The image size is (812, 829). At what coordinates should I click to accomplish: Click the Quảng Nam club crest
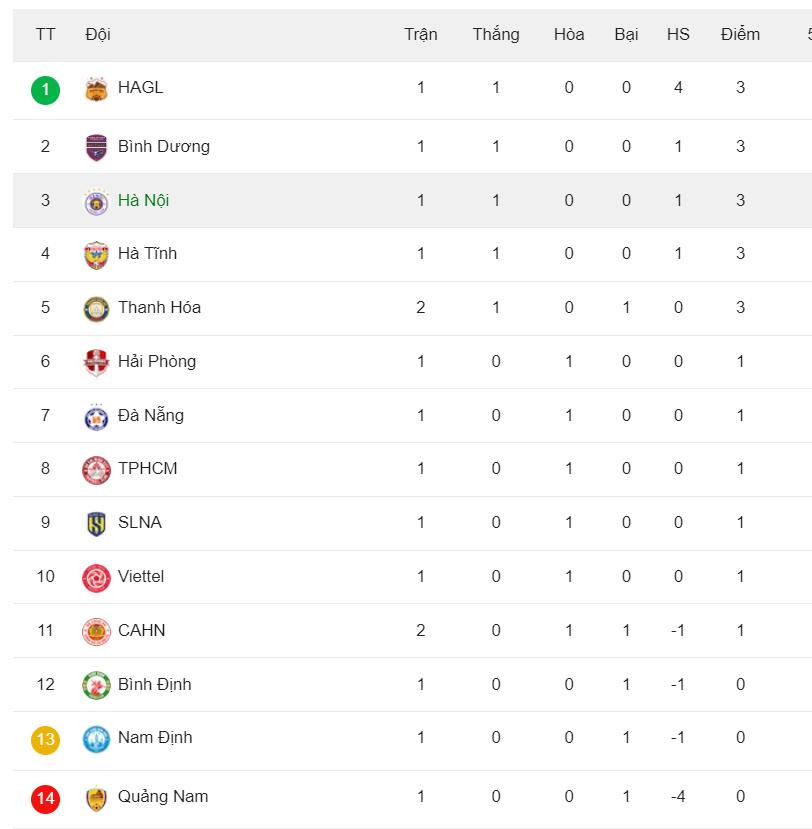(x=96, y=797)
